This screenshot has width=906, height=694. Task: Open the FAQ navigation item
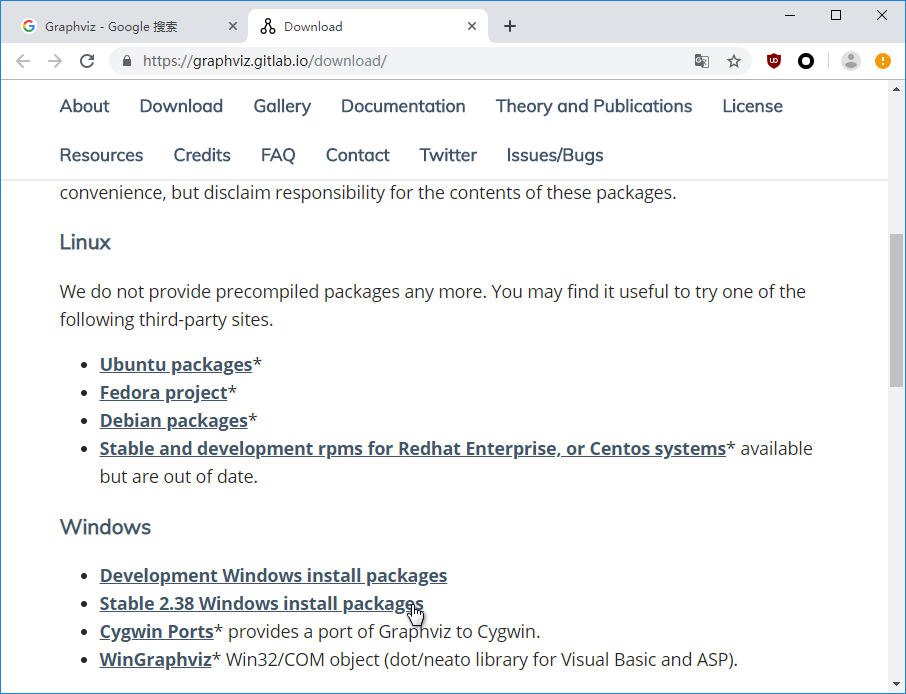tap(278, 155)
